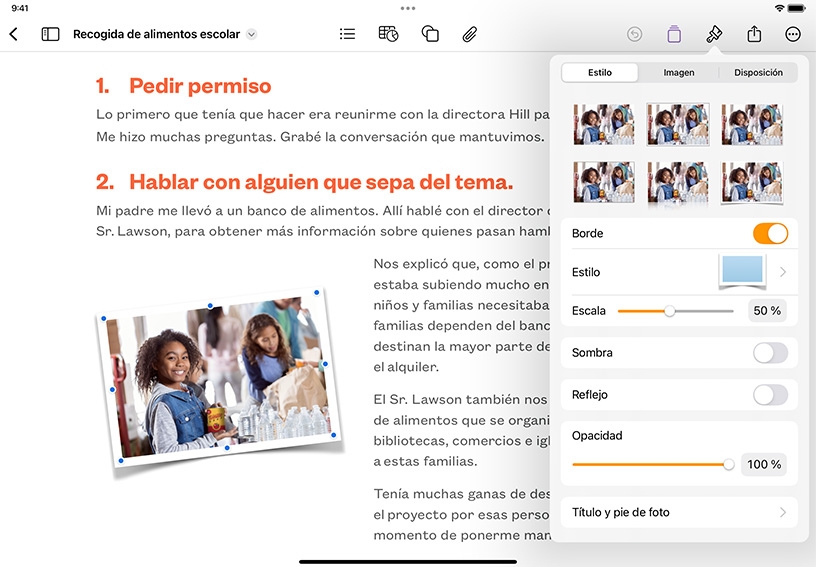
Task: Switch to the Disposición tab
Action: pyautogui.click(x=758, y=73)
